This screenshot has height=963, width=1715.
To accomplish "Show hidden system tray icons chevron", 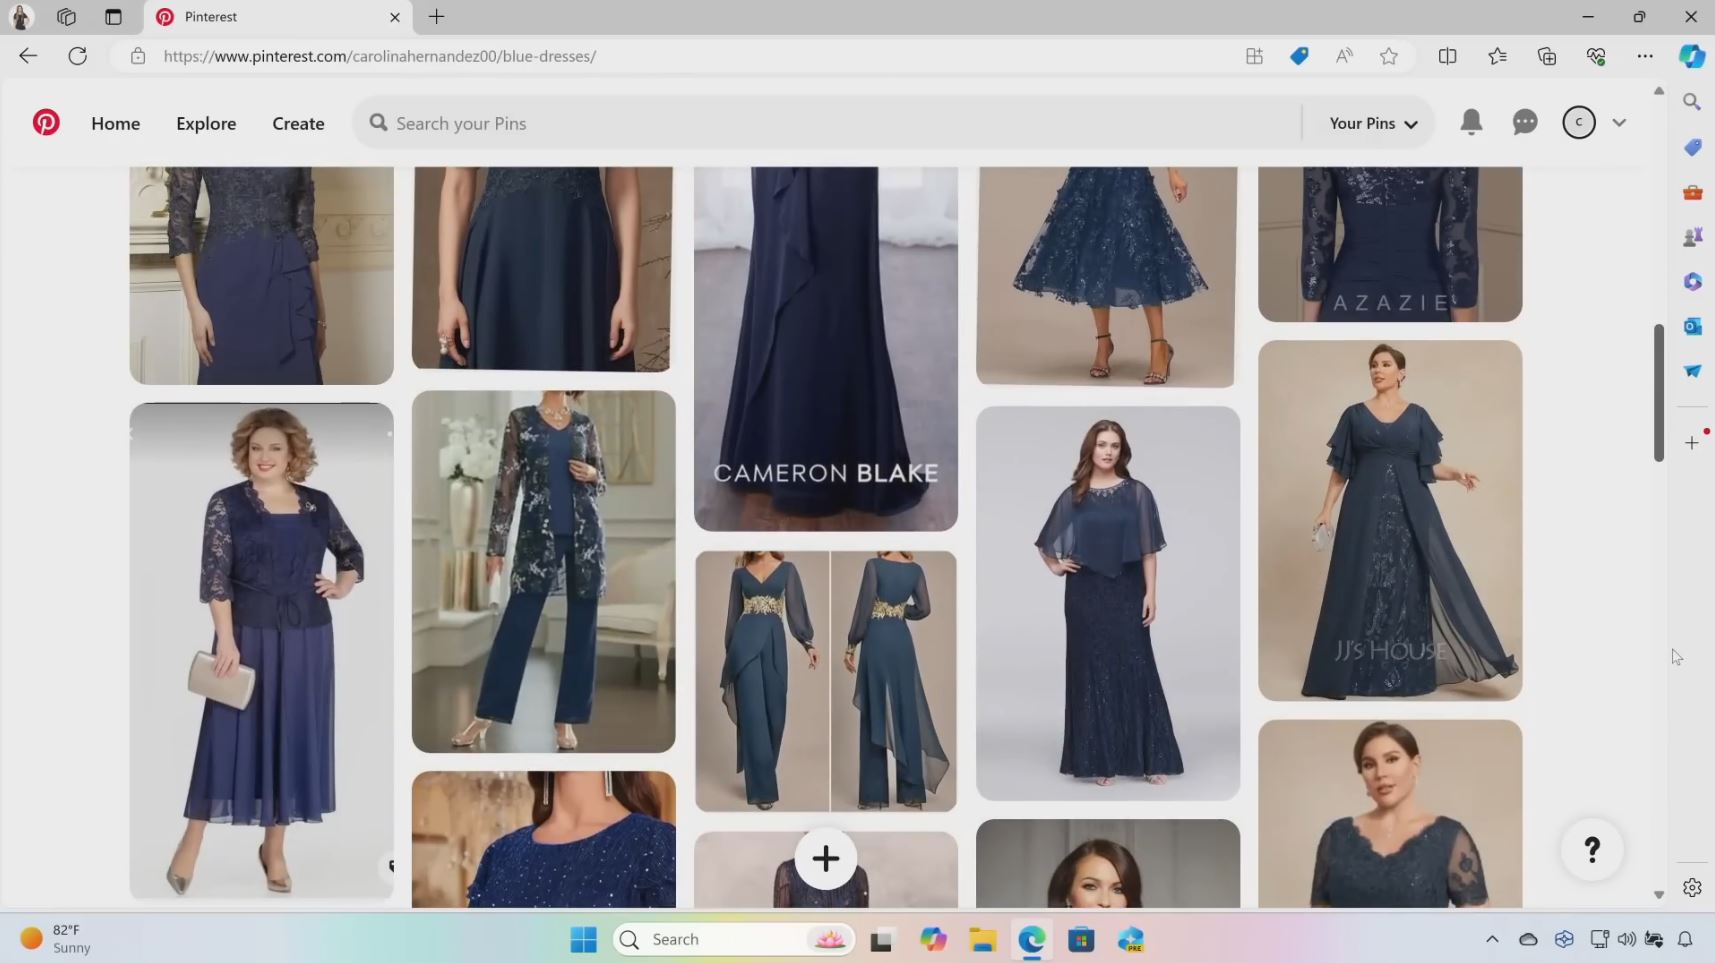I will pyautogui.click(x=1491, y=939).
